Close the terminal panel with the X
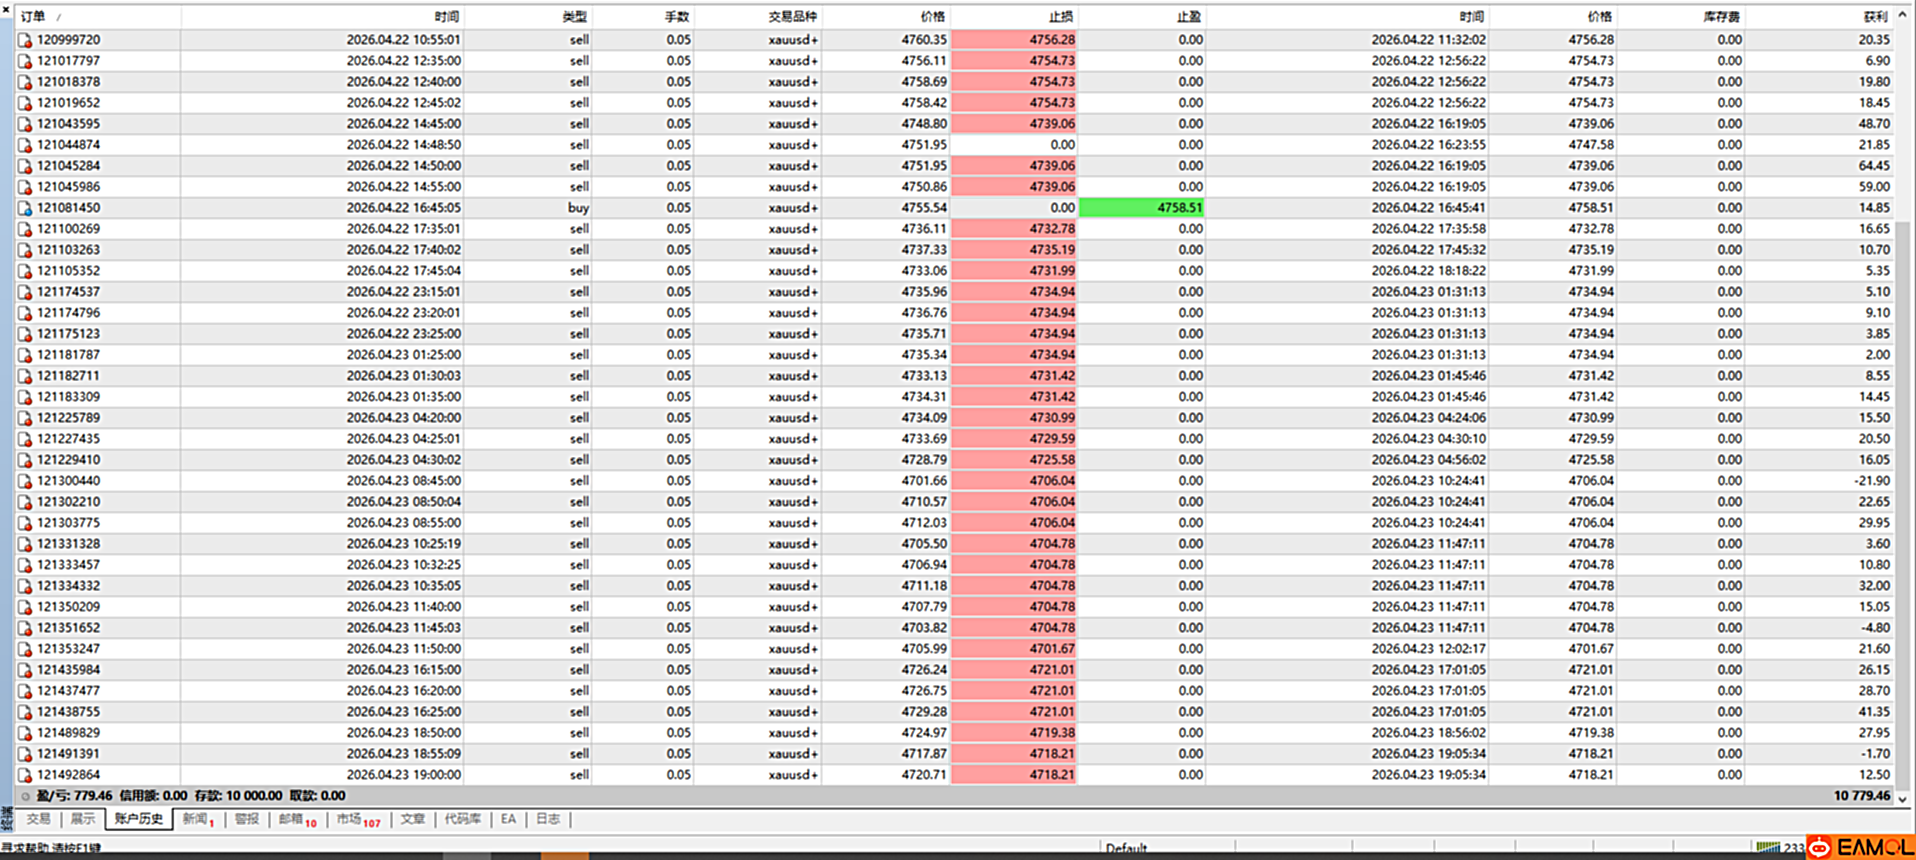This screenshot has height=860, width=1916. pos(6,9)
